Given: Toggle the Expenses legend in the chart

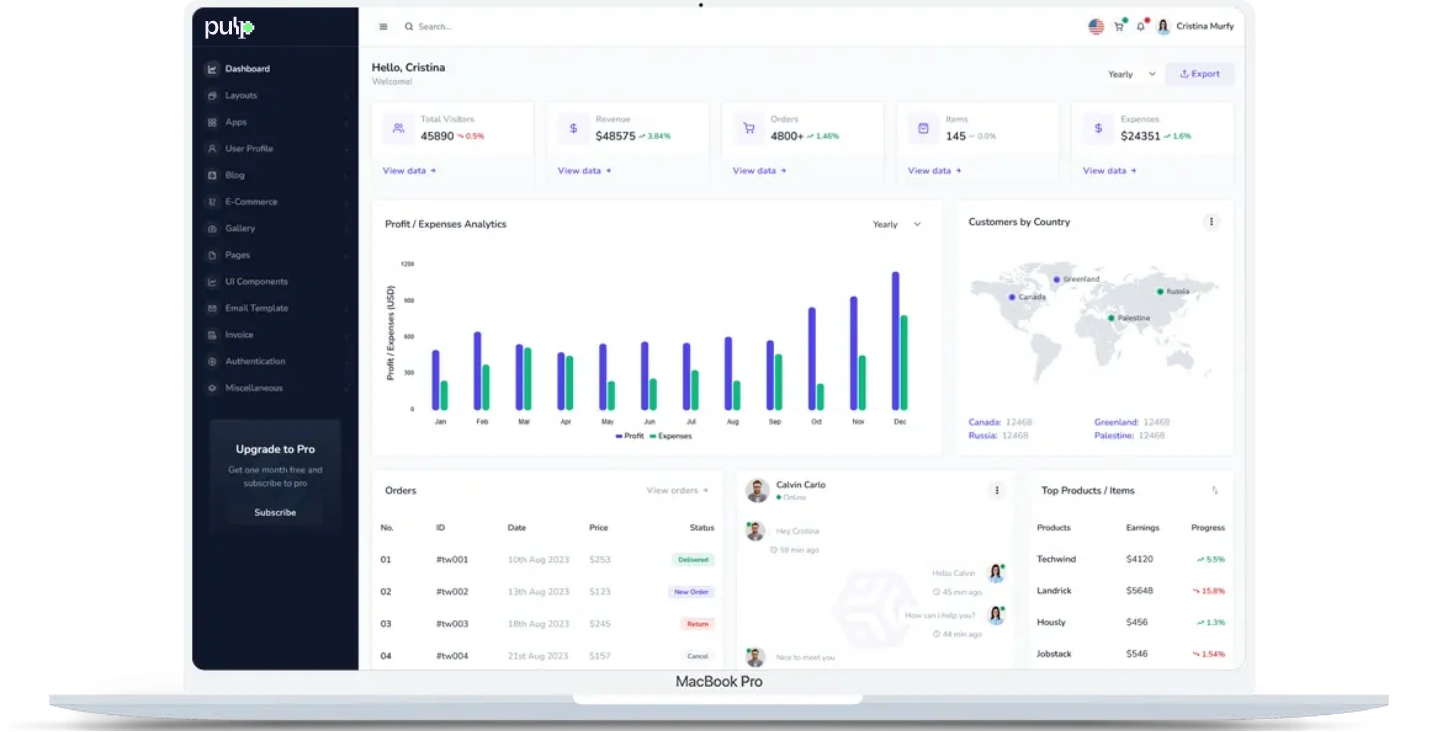Looking at the screenshot, I should pos(672,436).
